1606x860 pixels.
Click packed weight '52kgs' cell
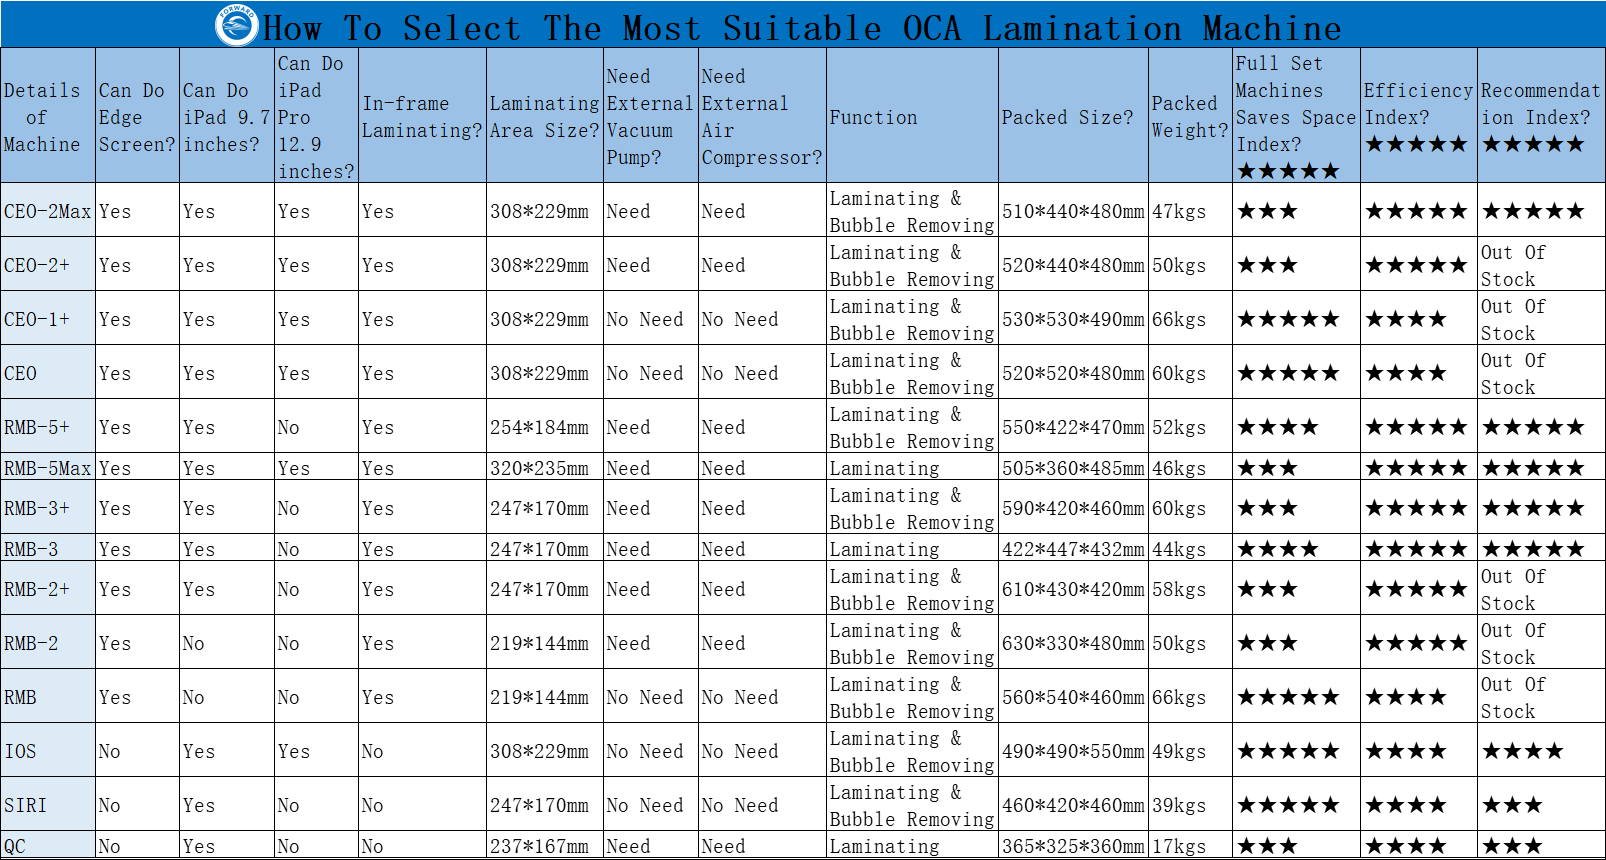coord(1190,427)
